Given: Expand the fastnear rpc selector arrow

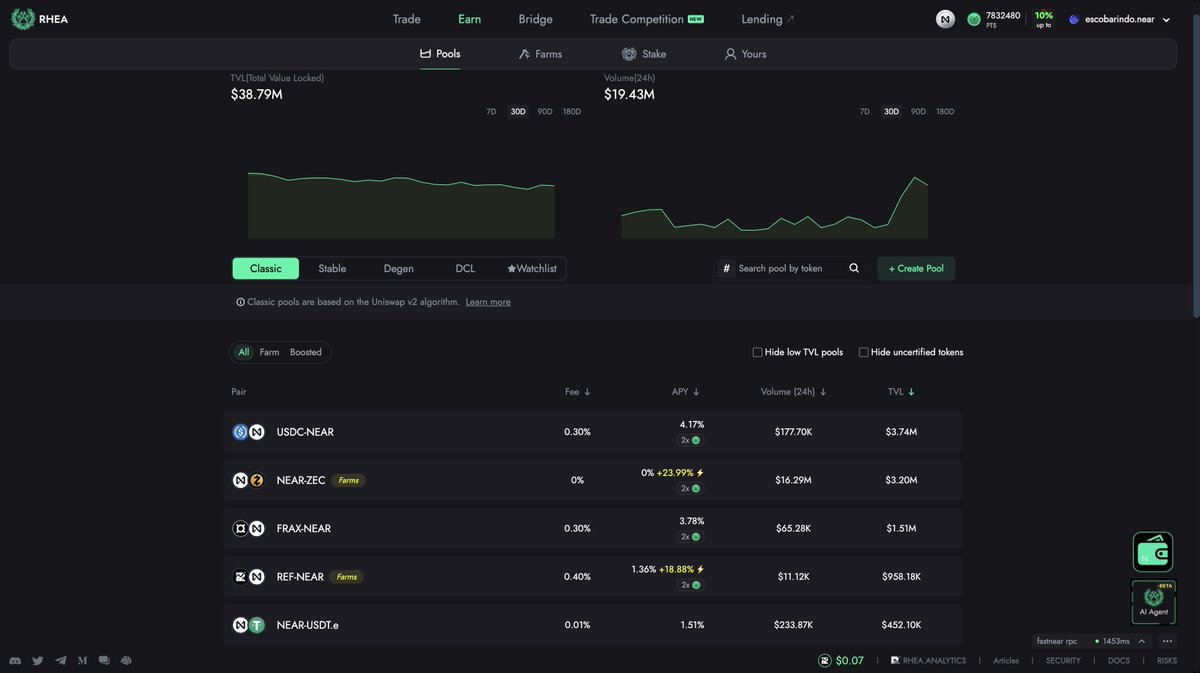Looking at the screenshot, I should [1142, 641].
